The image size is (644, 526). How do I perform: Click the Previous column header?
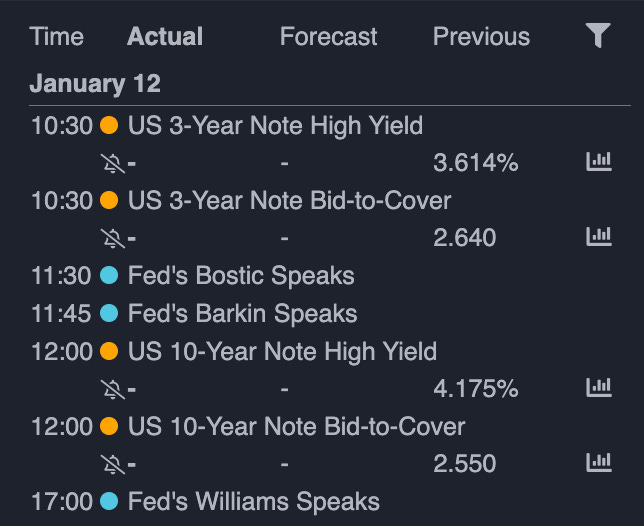[x=481, y=37]
